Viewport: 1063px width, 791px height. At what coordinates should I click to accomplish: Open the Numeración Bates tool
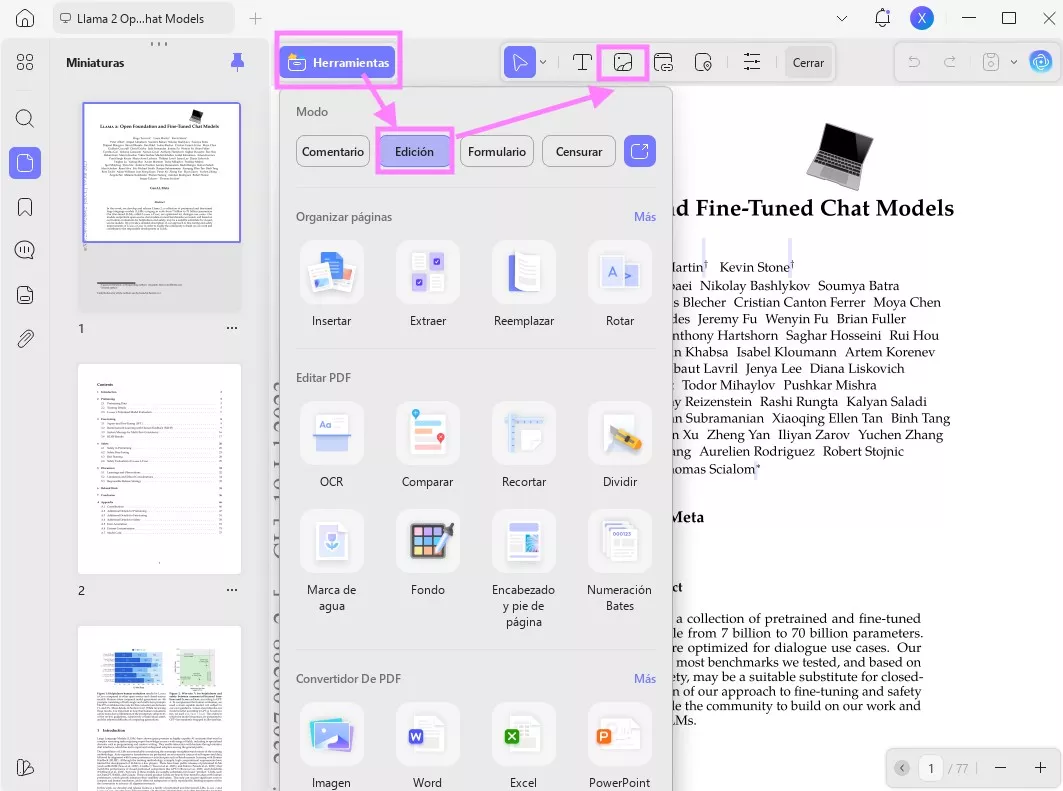click(x=620, y=561)
